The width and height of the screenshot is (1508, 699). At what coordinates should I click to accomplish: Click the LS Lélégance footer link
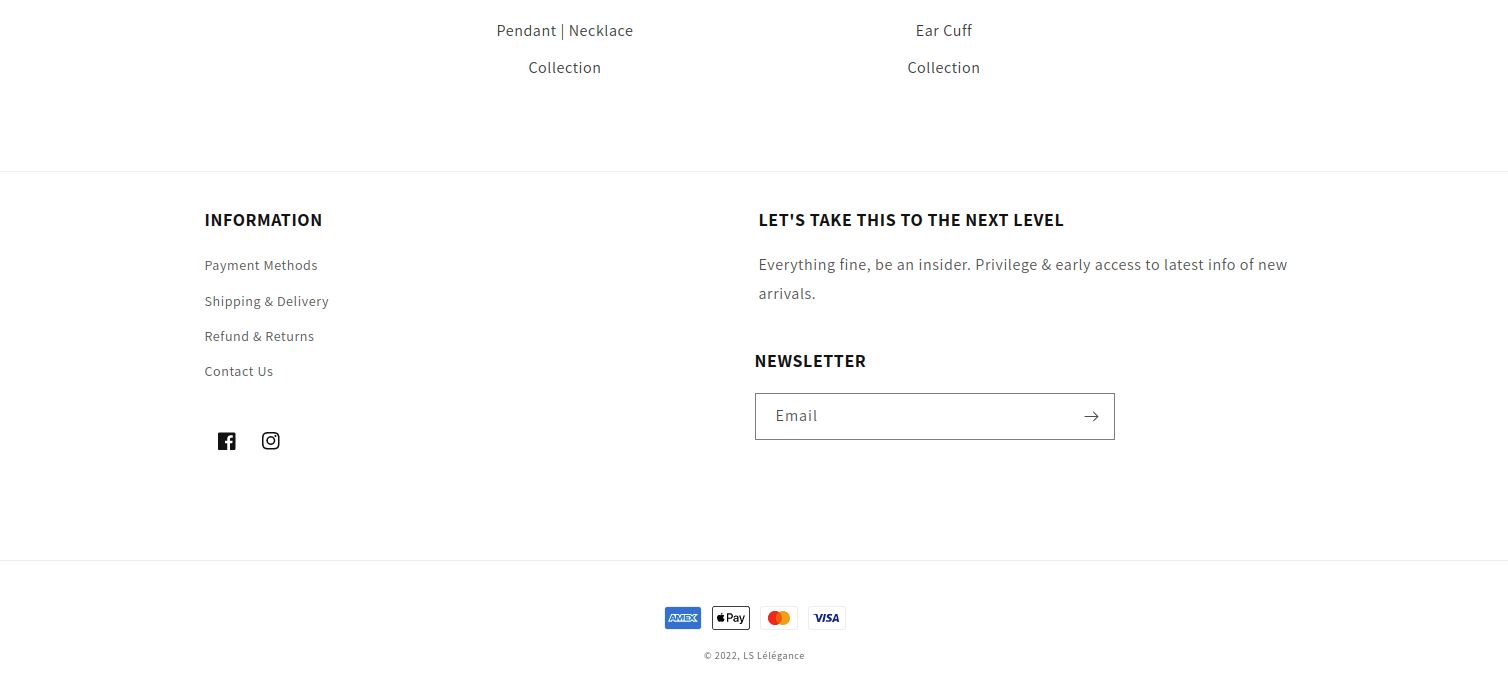click(774, 656)
